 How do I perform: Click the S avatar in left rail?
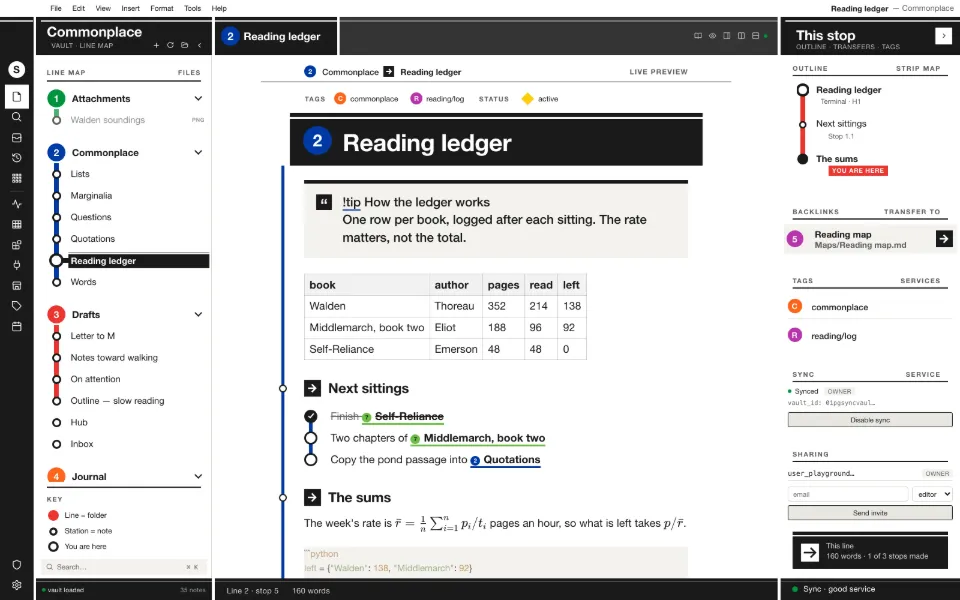click(x=17, y=70)
